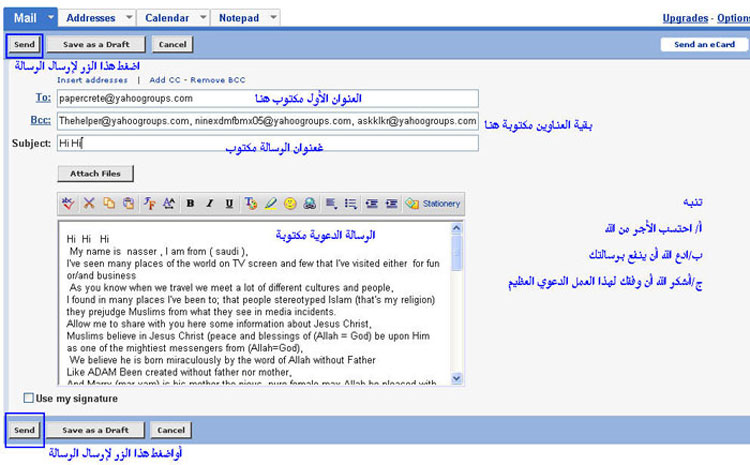Click Send an eCard button
This screenshot has width=750, height=465.
click(x=704, y=44)
